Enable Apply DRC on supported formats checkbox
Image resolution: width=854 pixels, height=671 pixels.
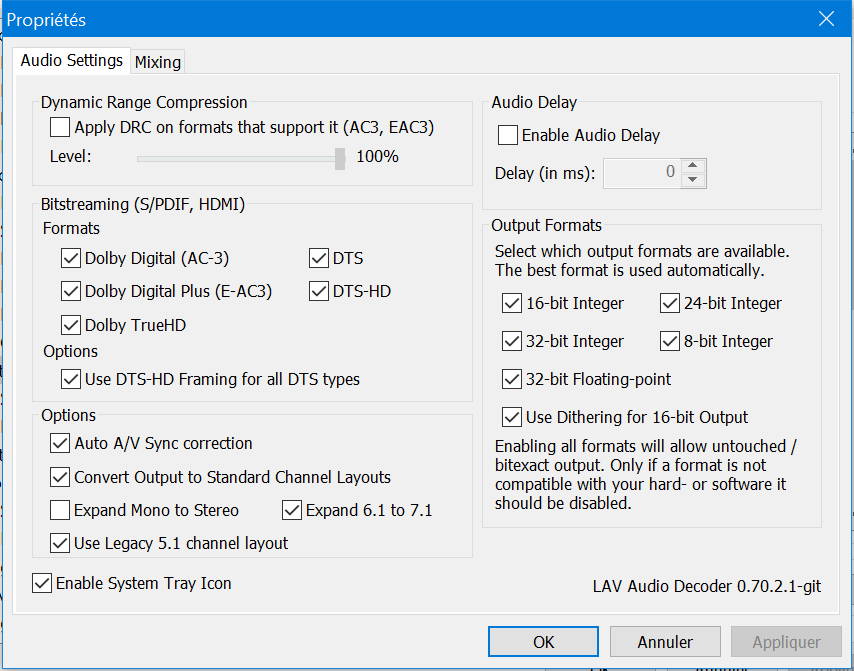[x=60, y=127]
